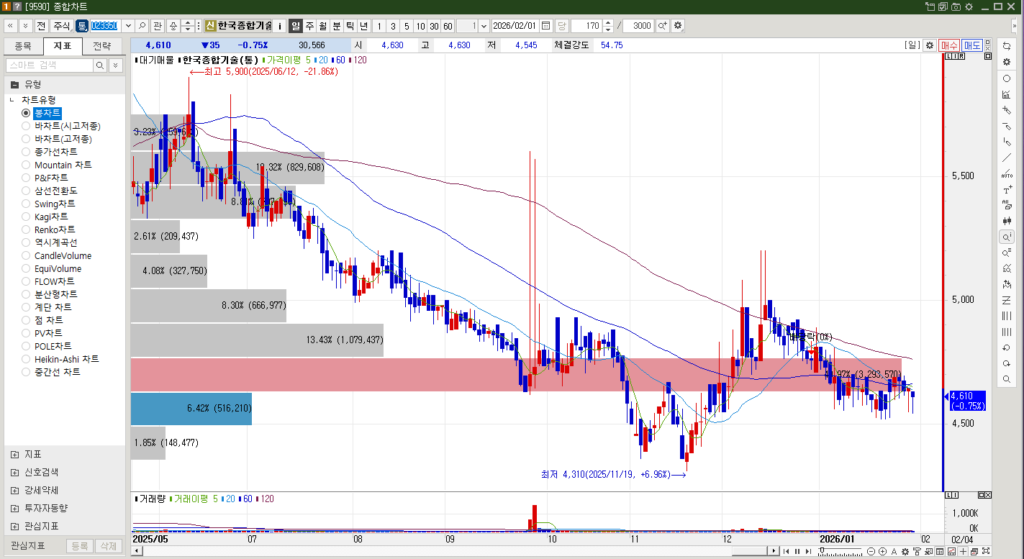The image size is (1024, 559).
Task: Expand the 투자자동향 section
Action: (x=14, y=507)
